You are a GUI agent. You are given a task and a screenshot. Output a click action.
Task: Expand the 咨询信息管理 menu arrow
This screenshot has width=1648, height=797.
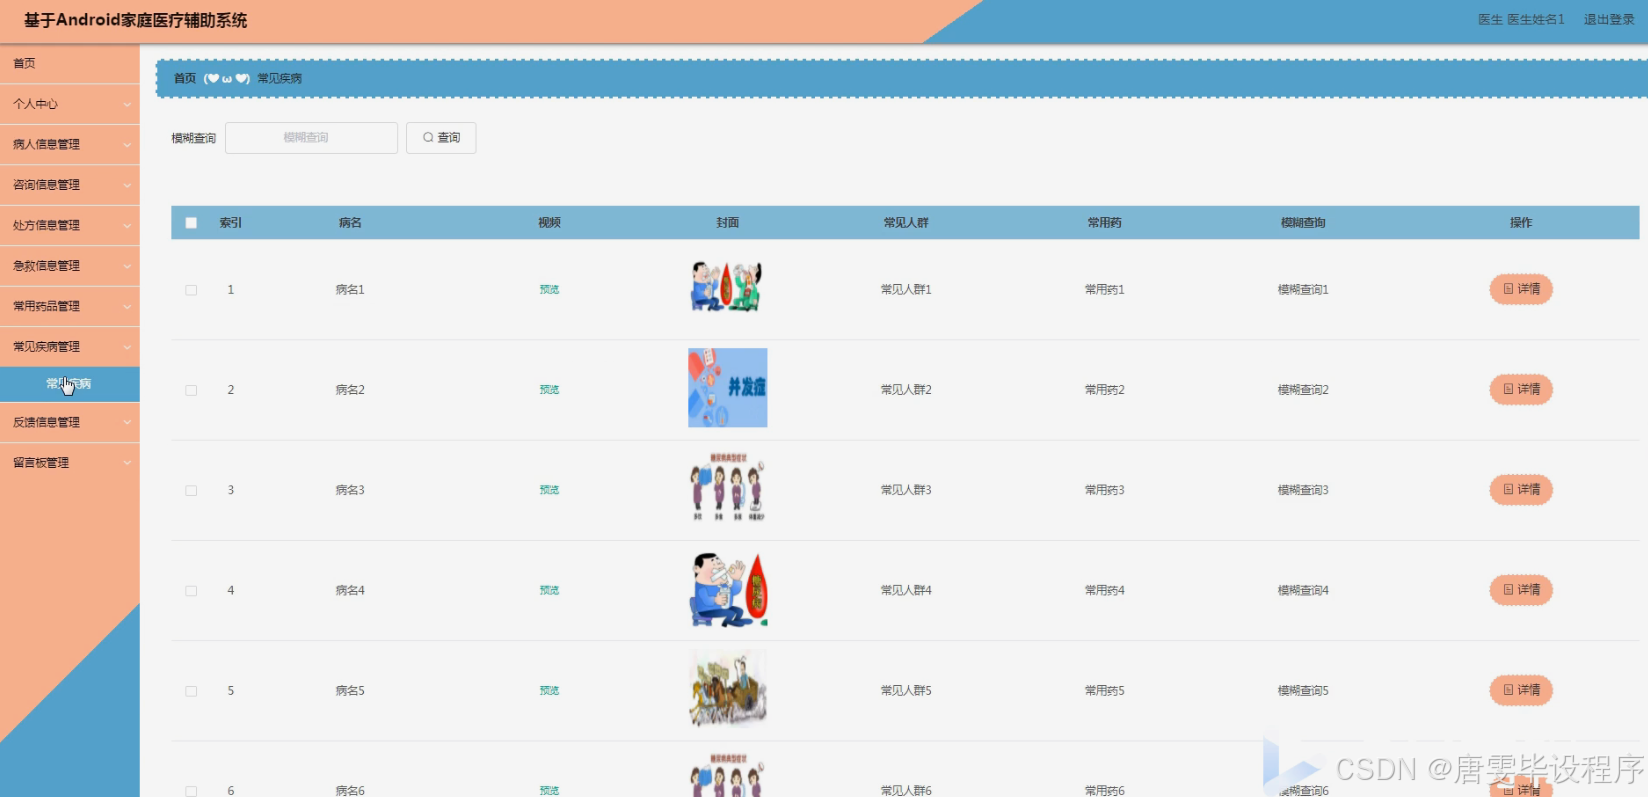click(x=127, y=185)
